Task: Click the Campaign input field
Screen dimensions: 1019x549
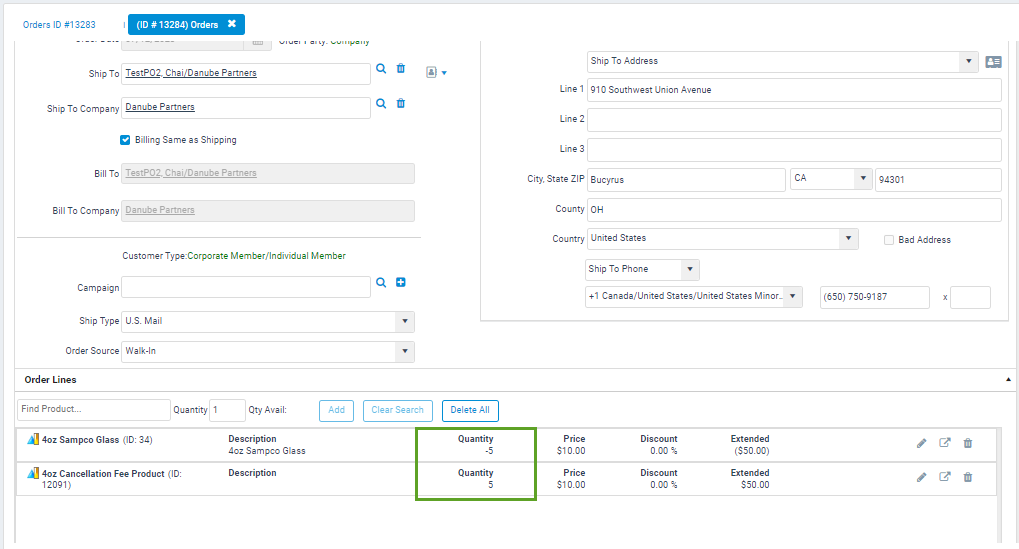Action: coord(246,287)
